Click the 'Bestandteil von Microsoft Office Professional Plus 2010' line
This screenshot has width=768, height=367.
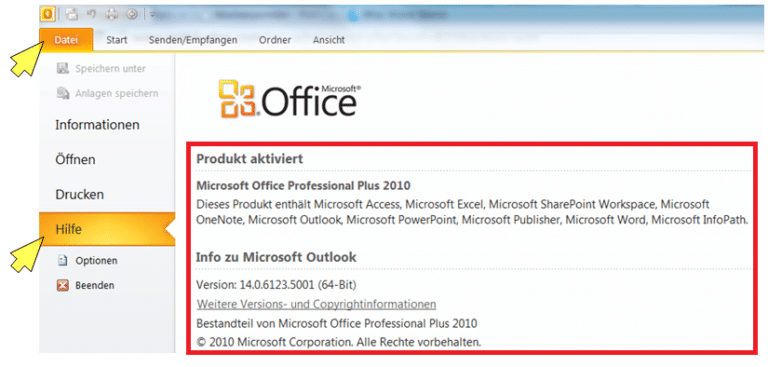(x=336, y=323)
